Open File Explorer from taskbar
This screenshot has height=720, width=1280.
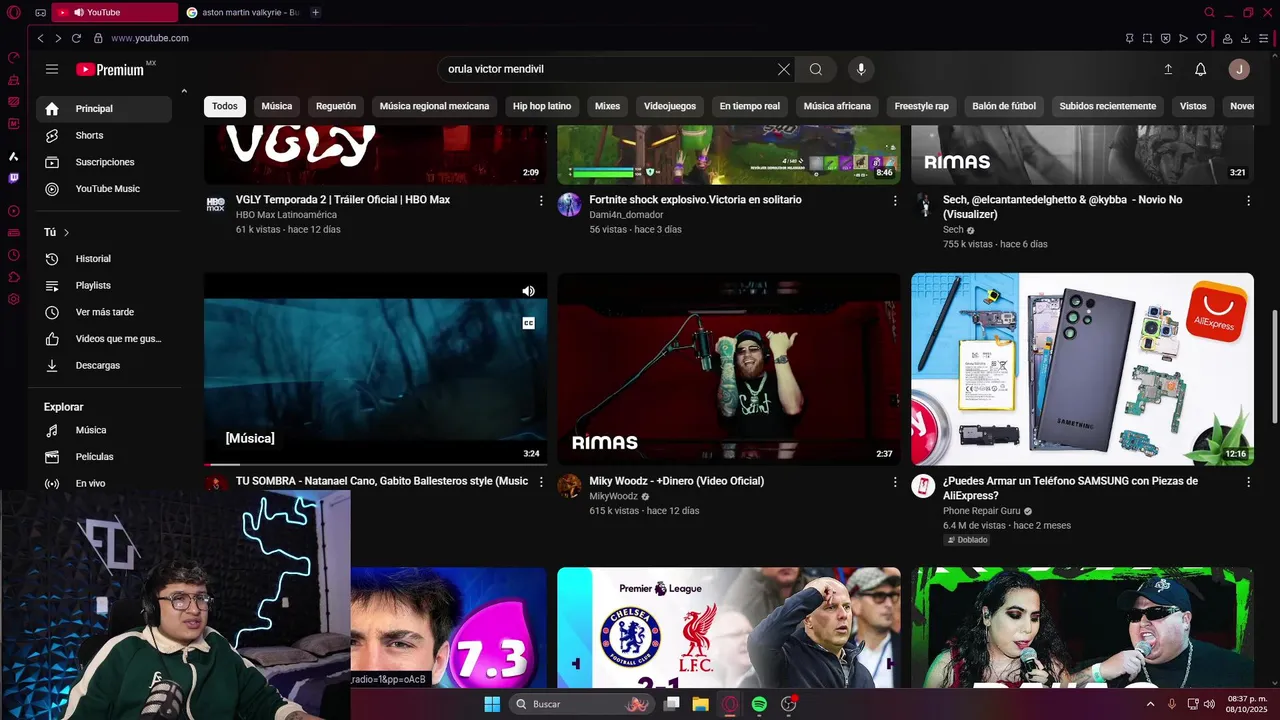(x=700, y=704)
